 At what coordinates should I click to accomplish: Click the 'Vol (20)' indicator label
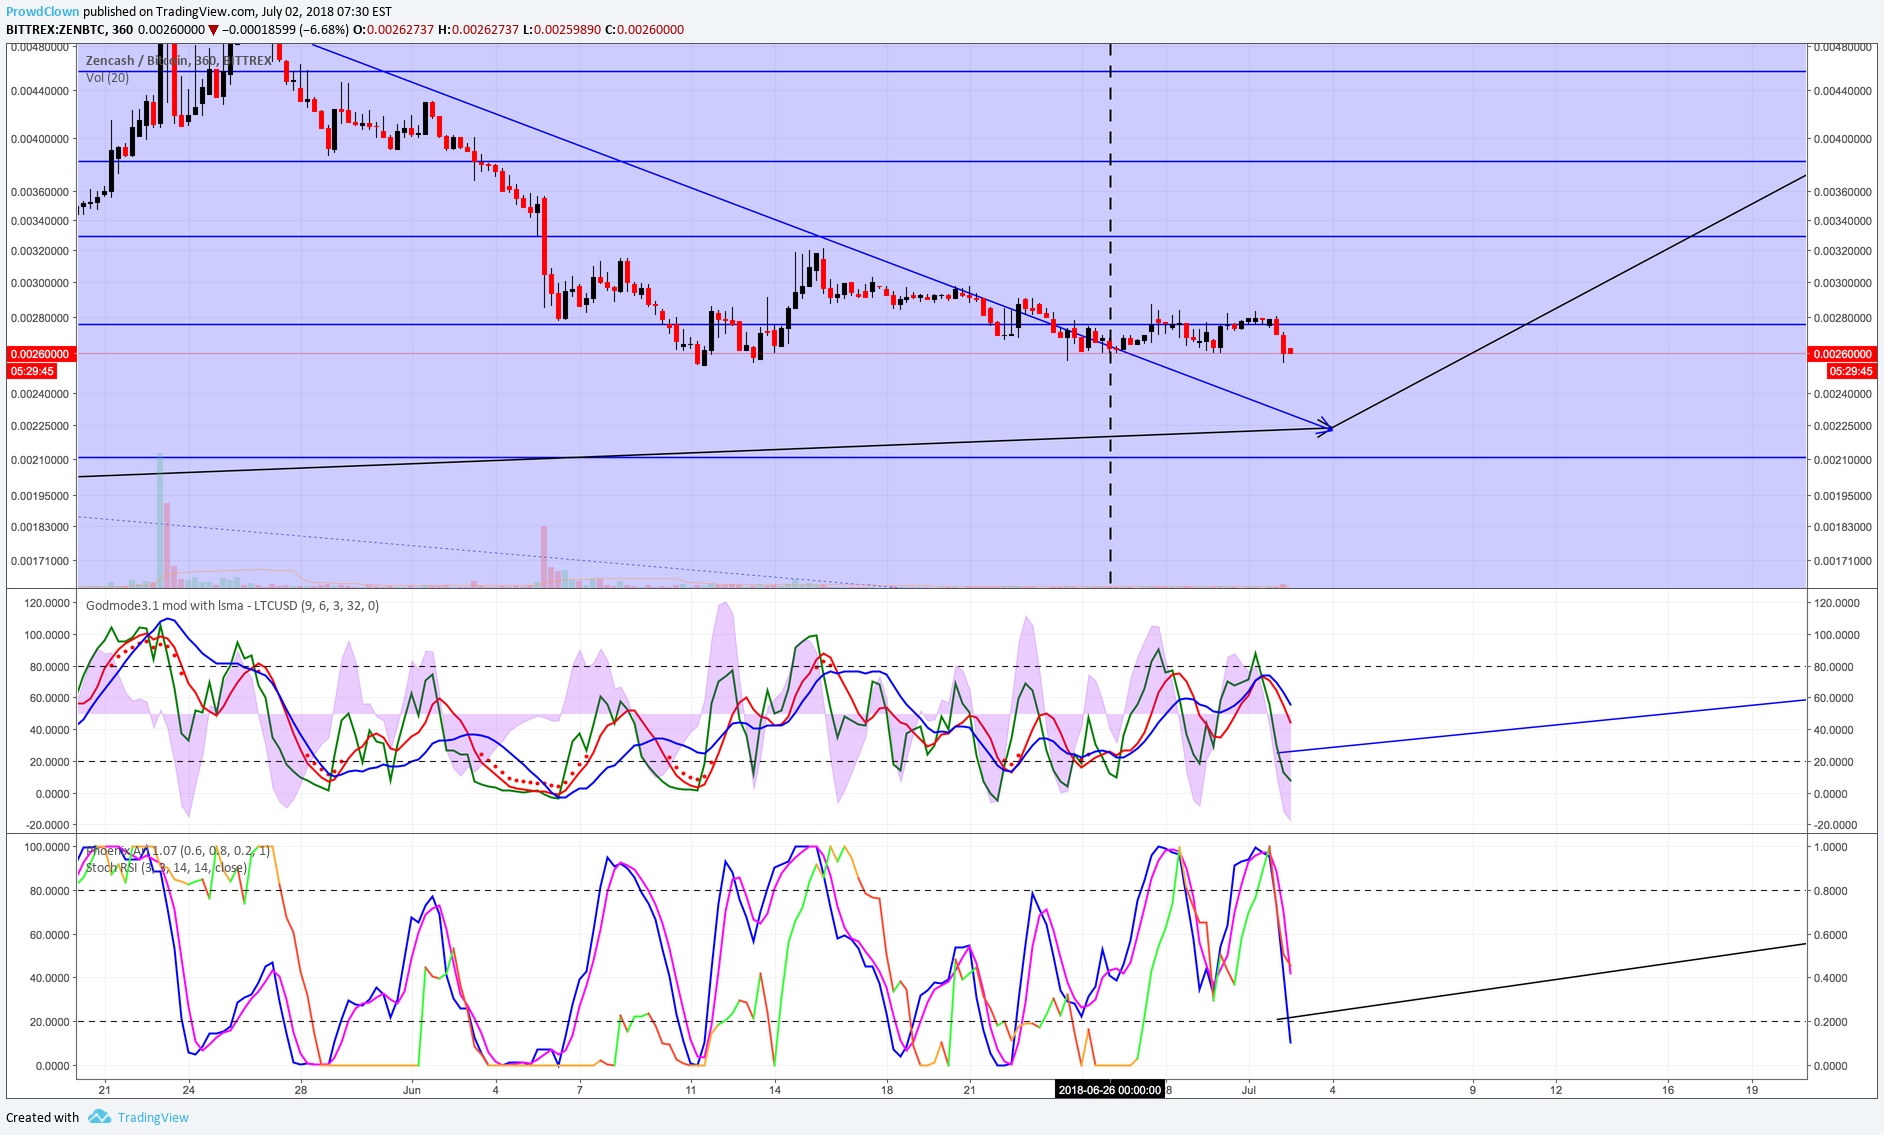pyautogui.click(x=107, y=77)
